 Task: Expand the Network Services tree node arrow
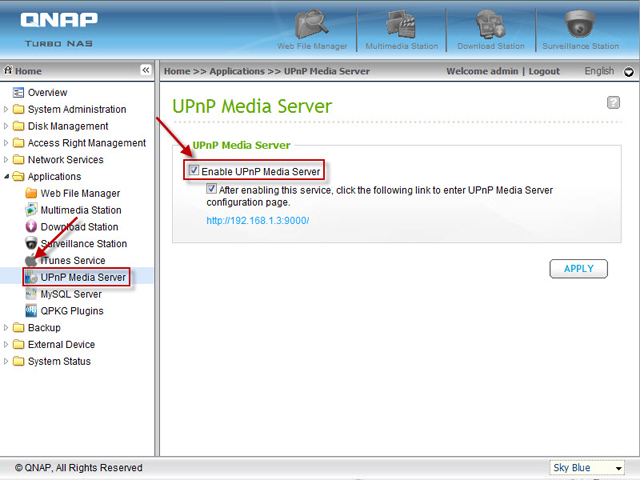pyautogui.click(x=6, y=160)
